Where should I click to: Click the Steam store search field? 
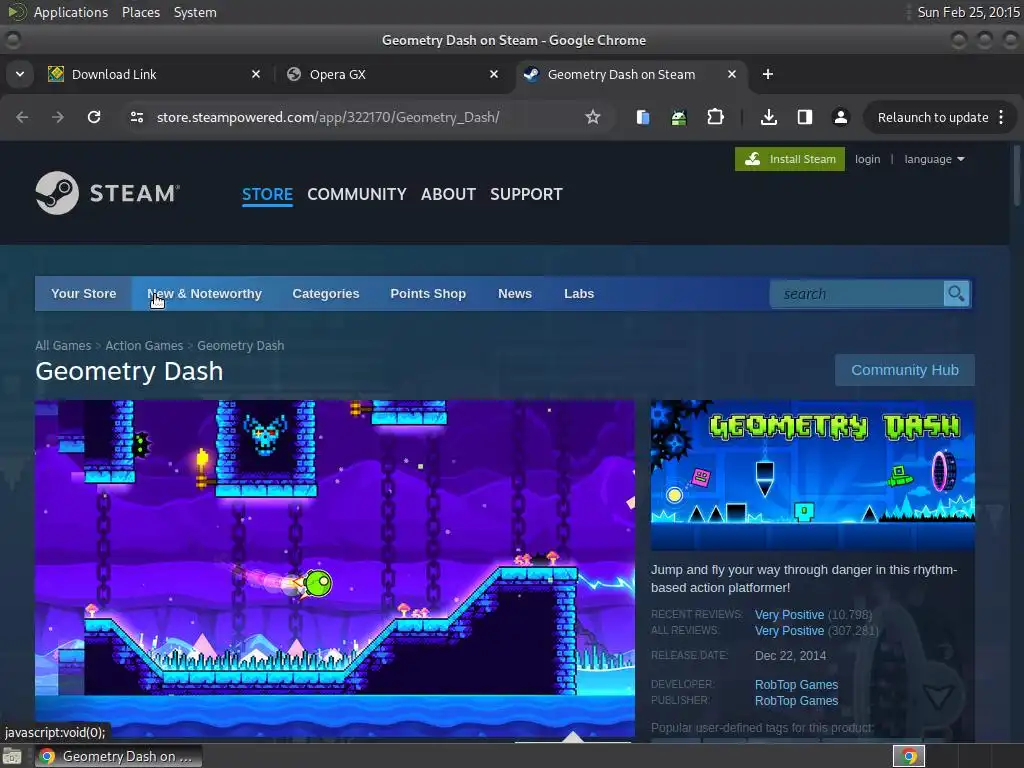point(857,294)
